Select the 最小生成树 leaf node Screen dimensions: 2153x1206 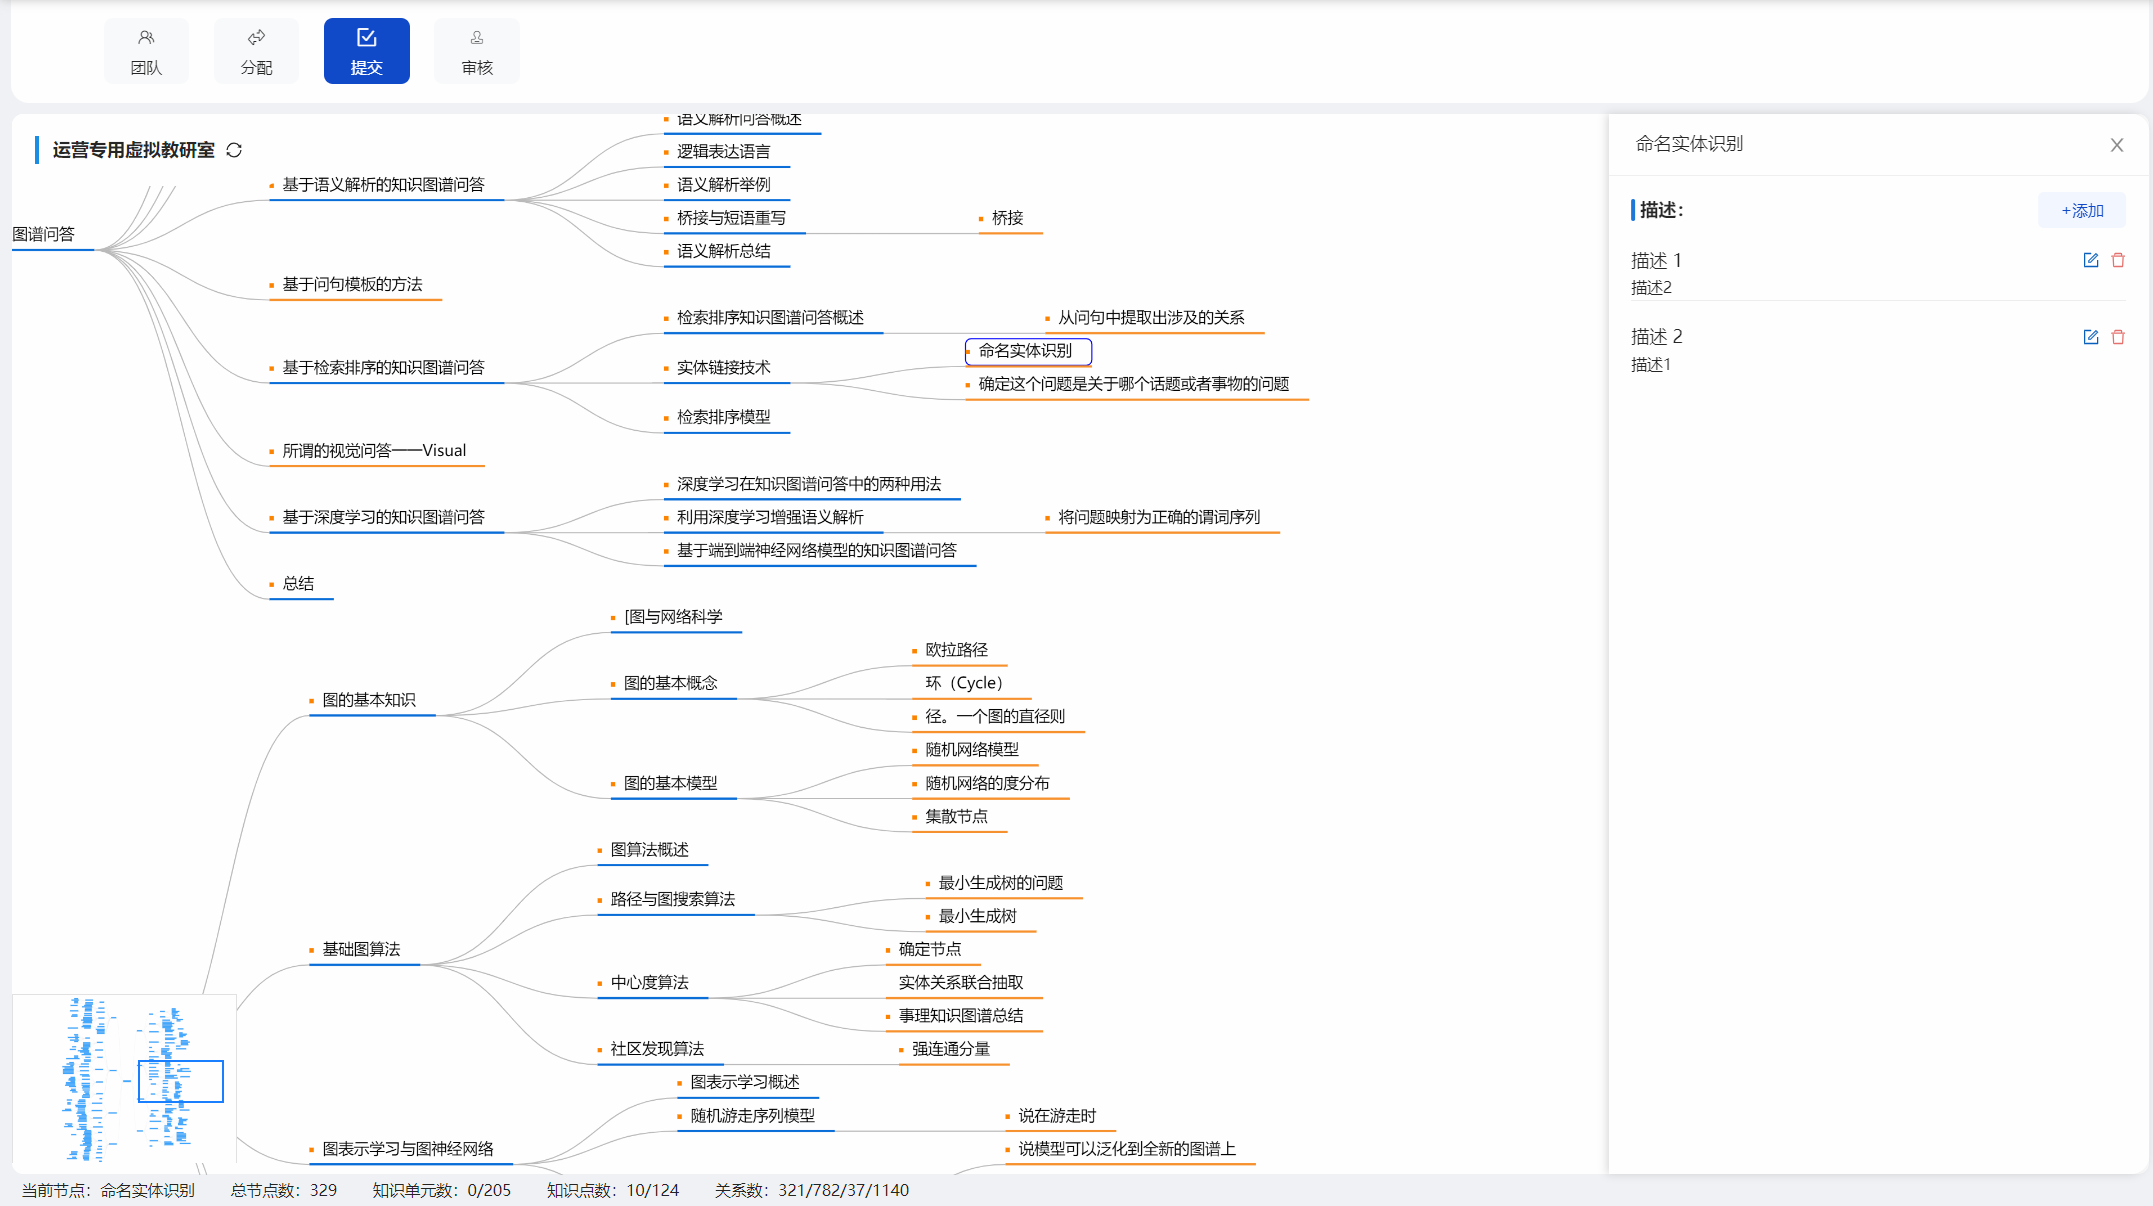click(x=977, y=916)
